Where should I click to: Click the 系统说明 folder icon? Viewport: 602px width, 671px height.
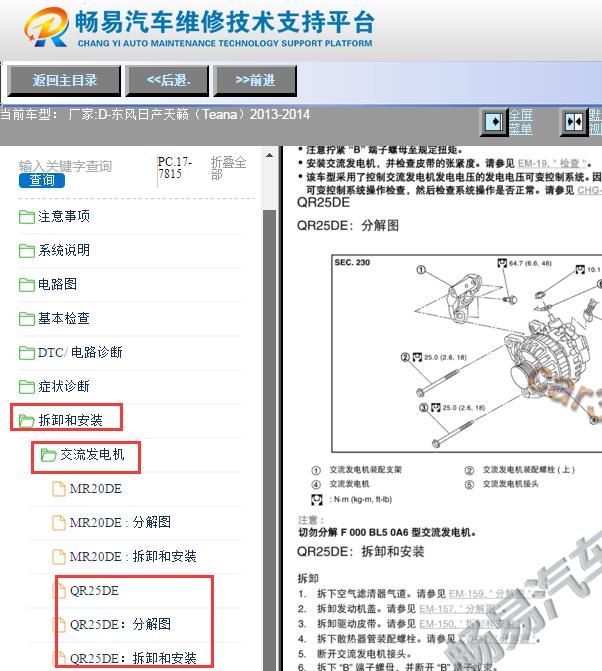pyautogui.click(x=27, y=251)
